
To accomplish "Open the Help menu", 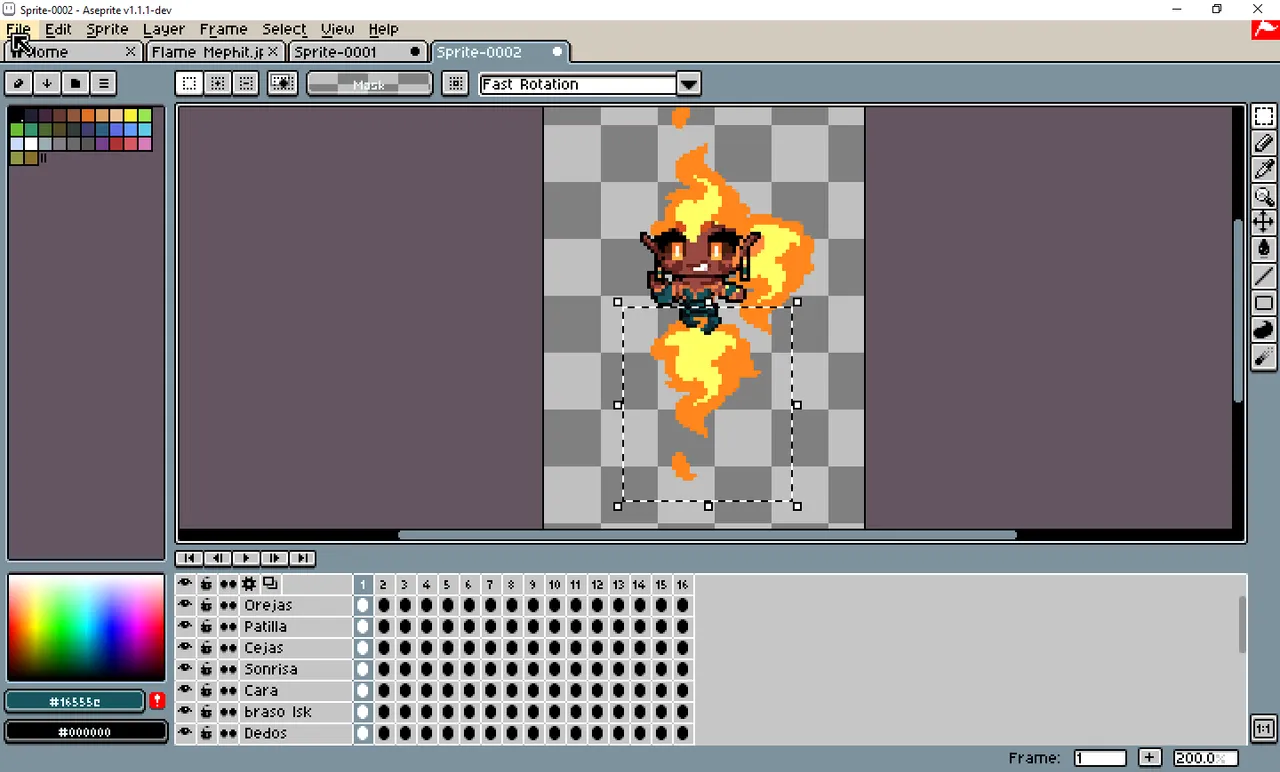I will [383, 29].
